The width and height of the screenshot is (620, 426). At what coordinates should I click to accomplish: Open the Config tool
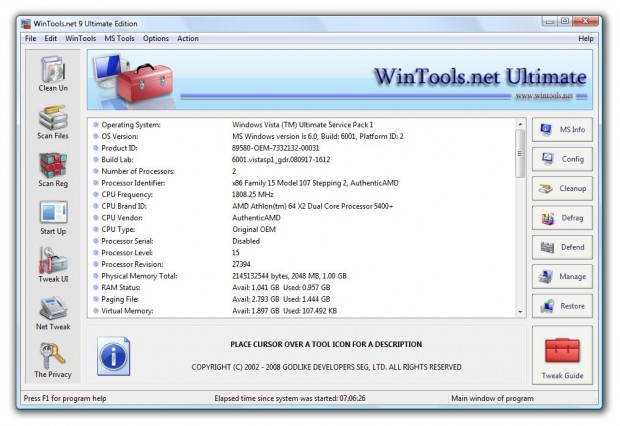click(x=562, y=159)
